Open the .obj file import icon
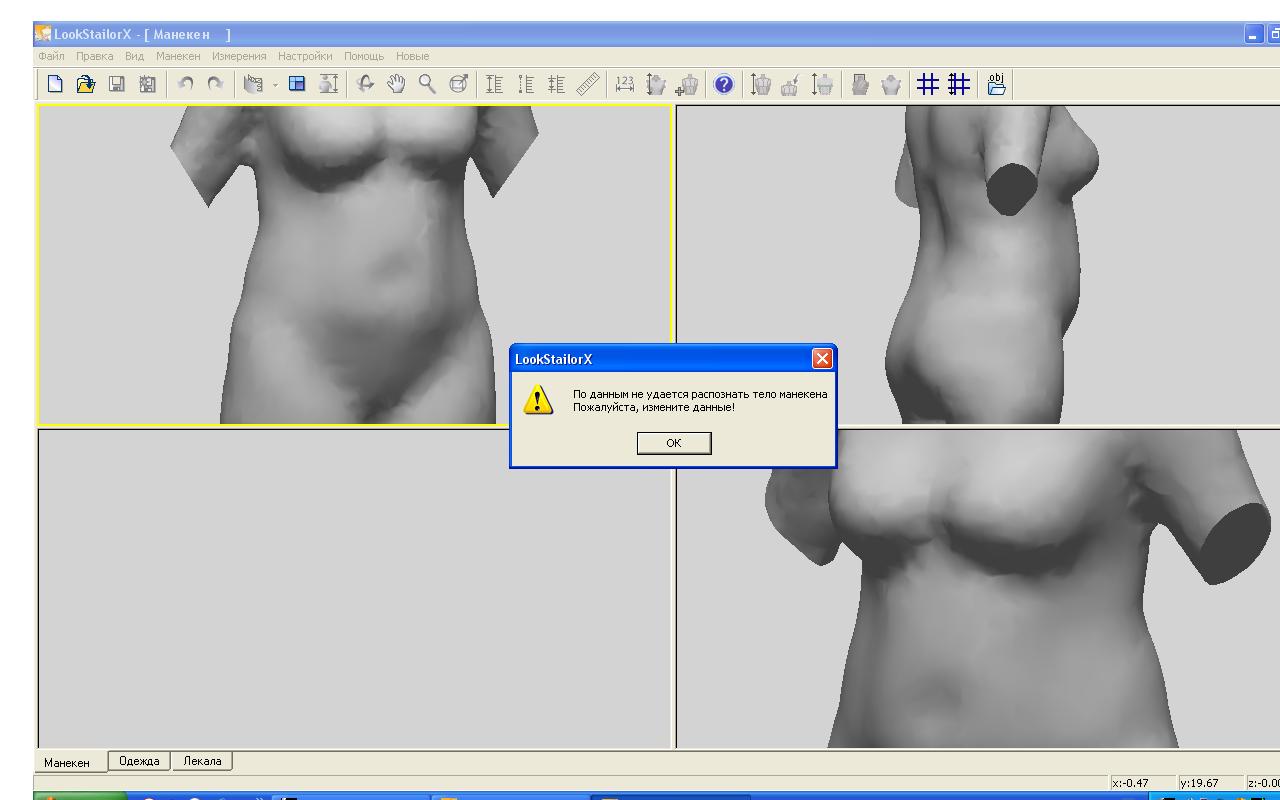The image size is (1280, 800). [x=996, y=85]
